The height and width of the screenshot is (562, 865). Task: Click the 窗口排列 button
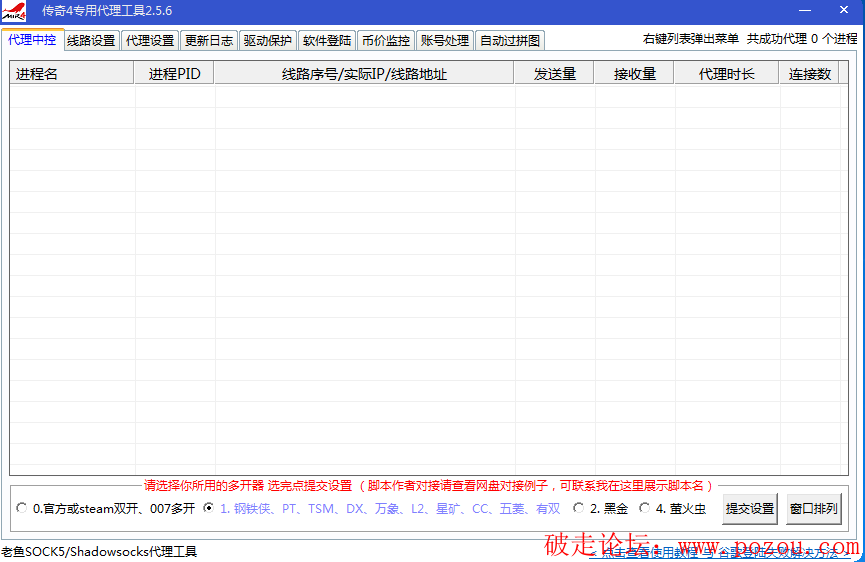tap(814, 509)
